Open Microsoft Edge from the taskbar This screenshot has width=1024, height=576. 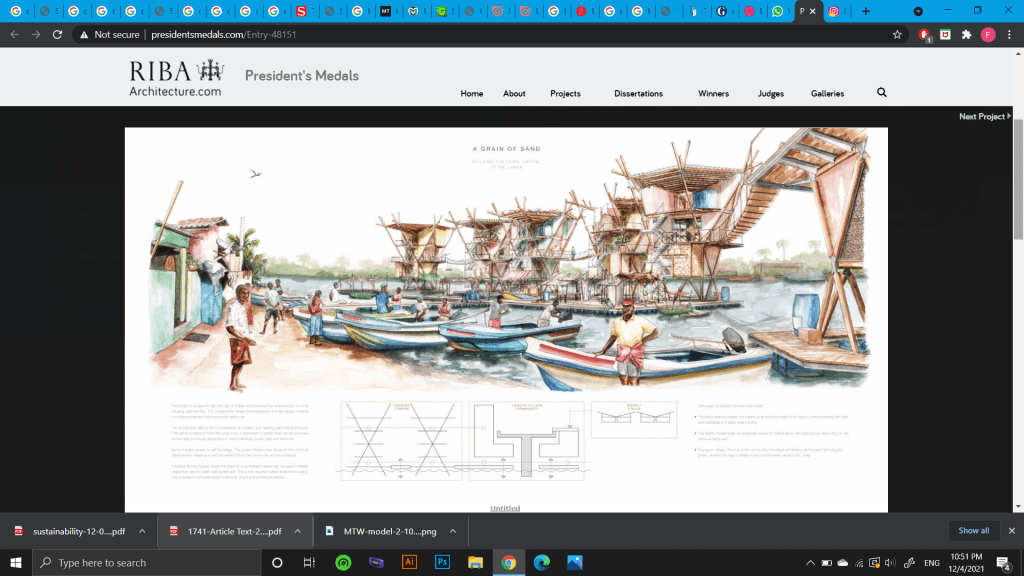[x=541, y=562]
